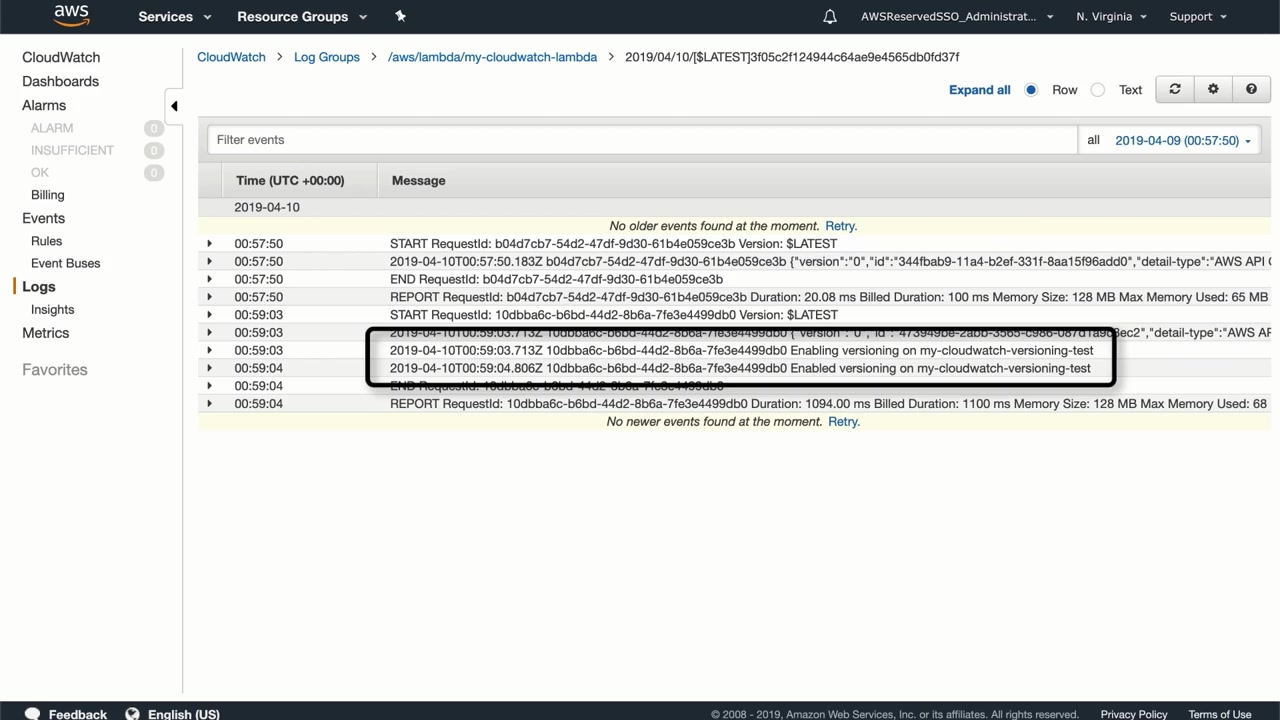Open CloudWatch in the side navigation
The width and height of the screenshot is (1280, 720).
(x=61, y=57)
